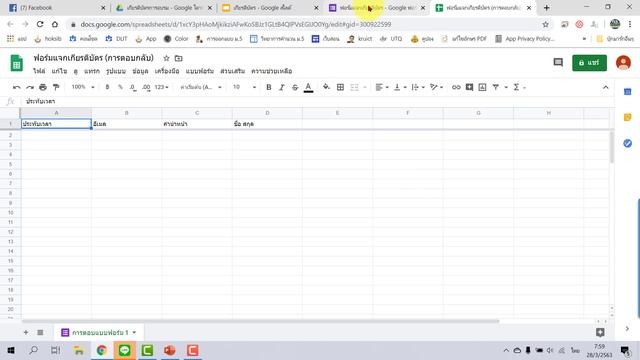Open the zoom 100% dropdown
640x360 pixels.
click(83, 87)
